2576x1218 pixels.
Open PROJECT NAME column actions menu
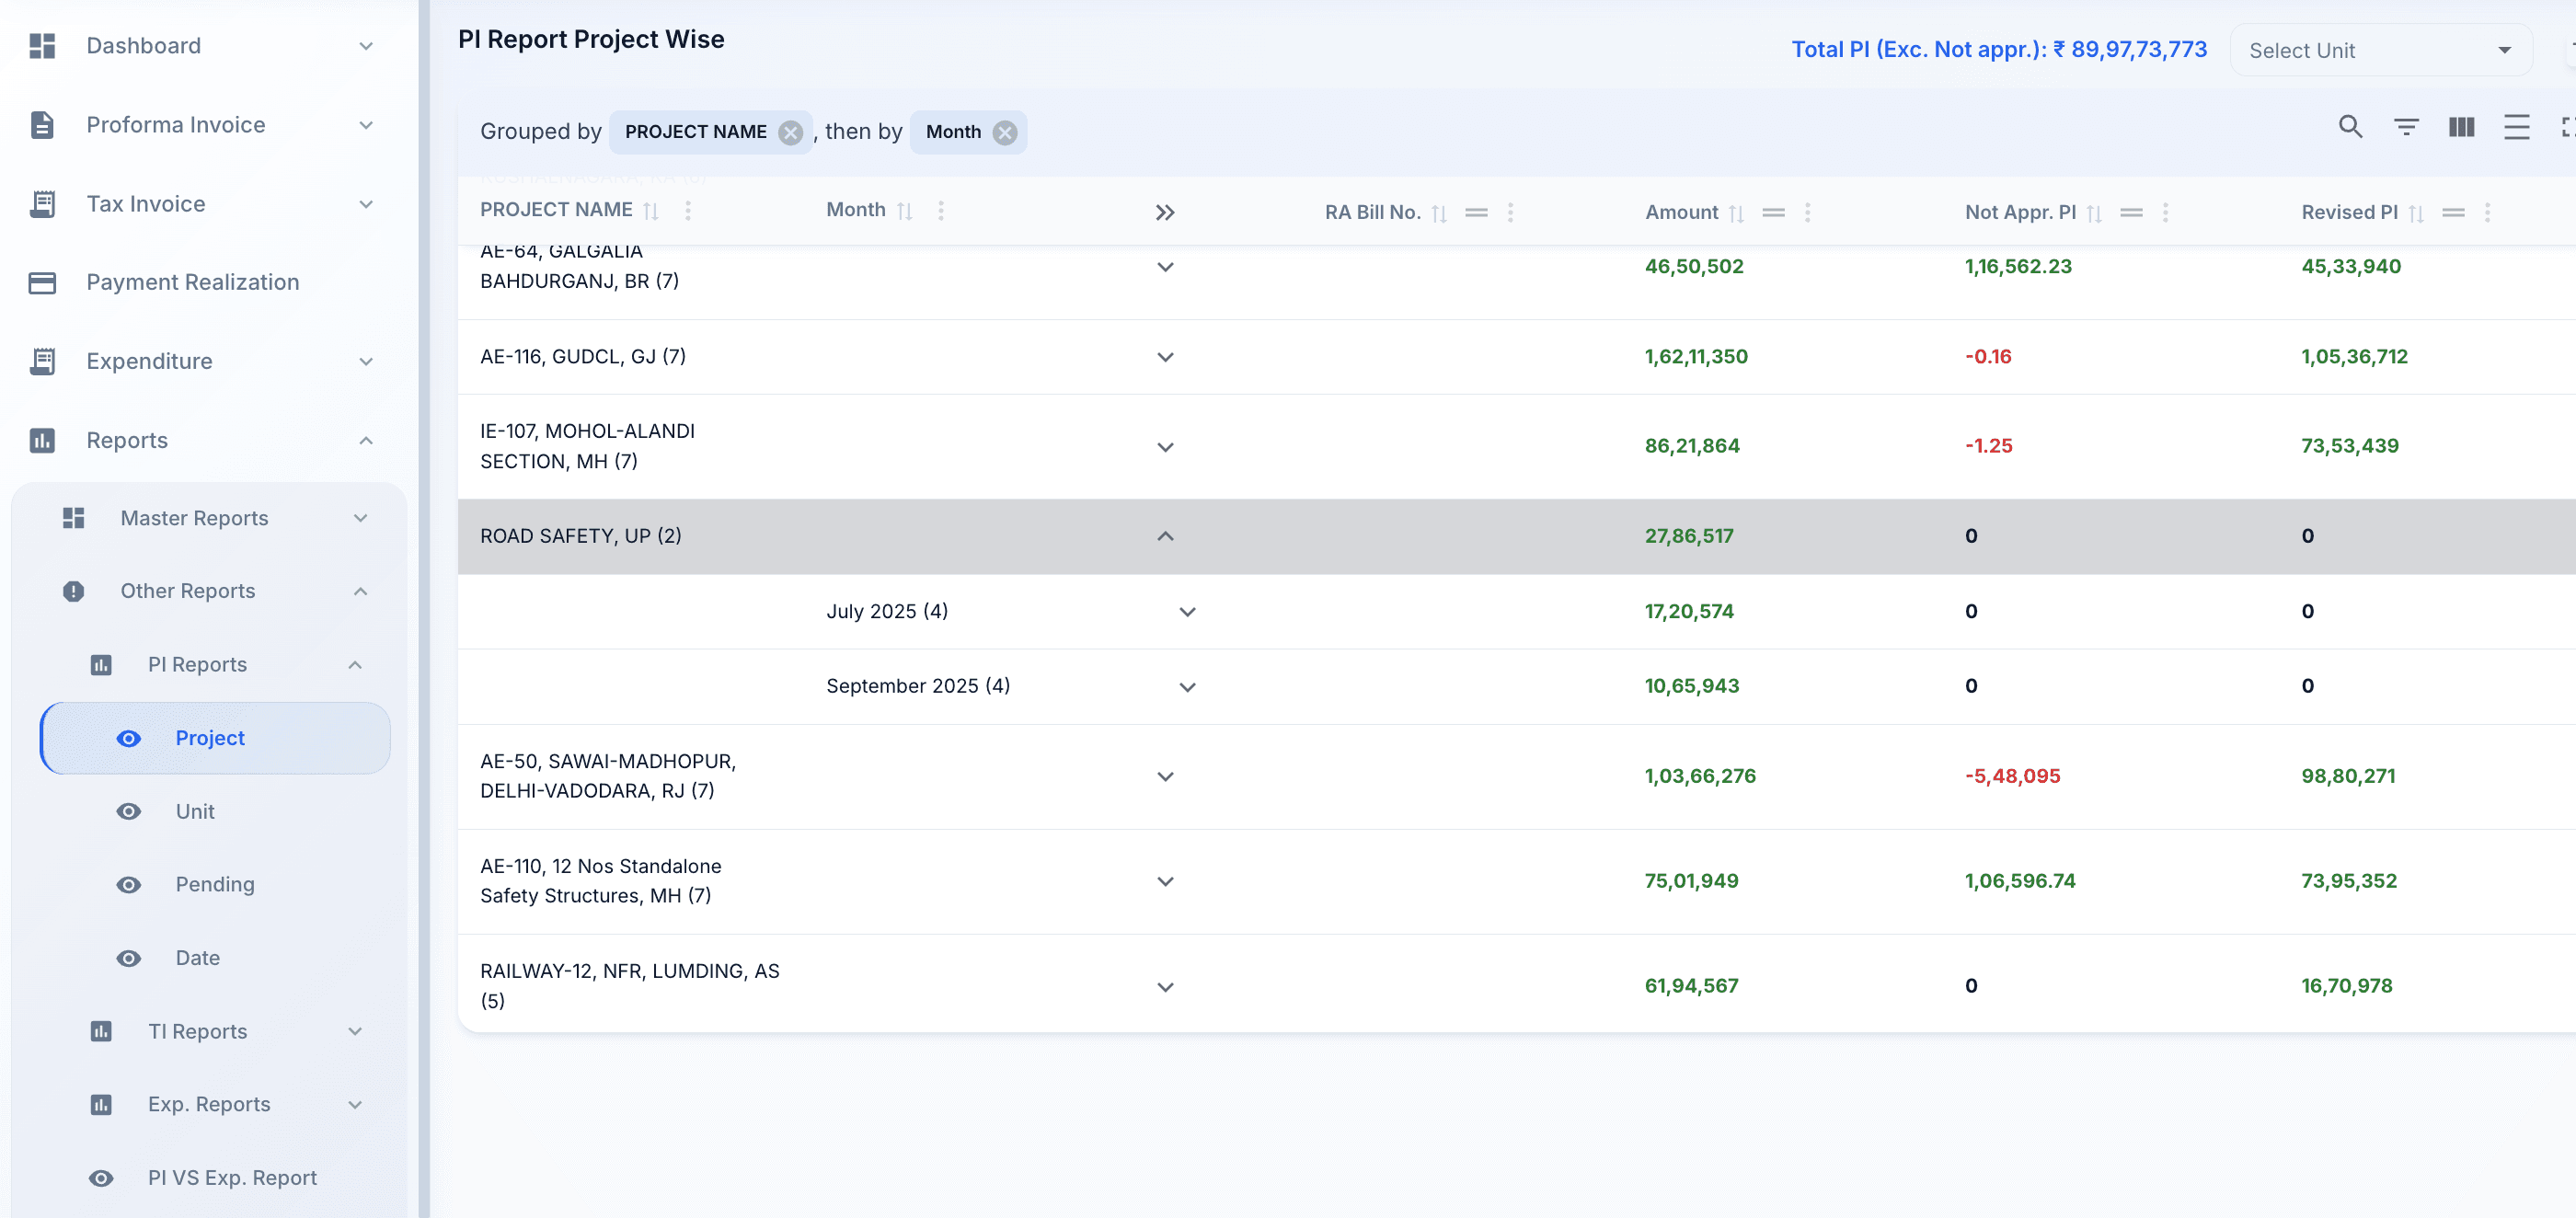tap(688, 211)
